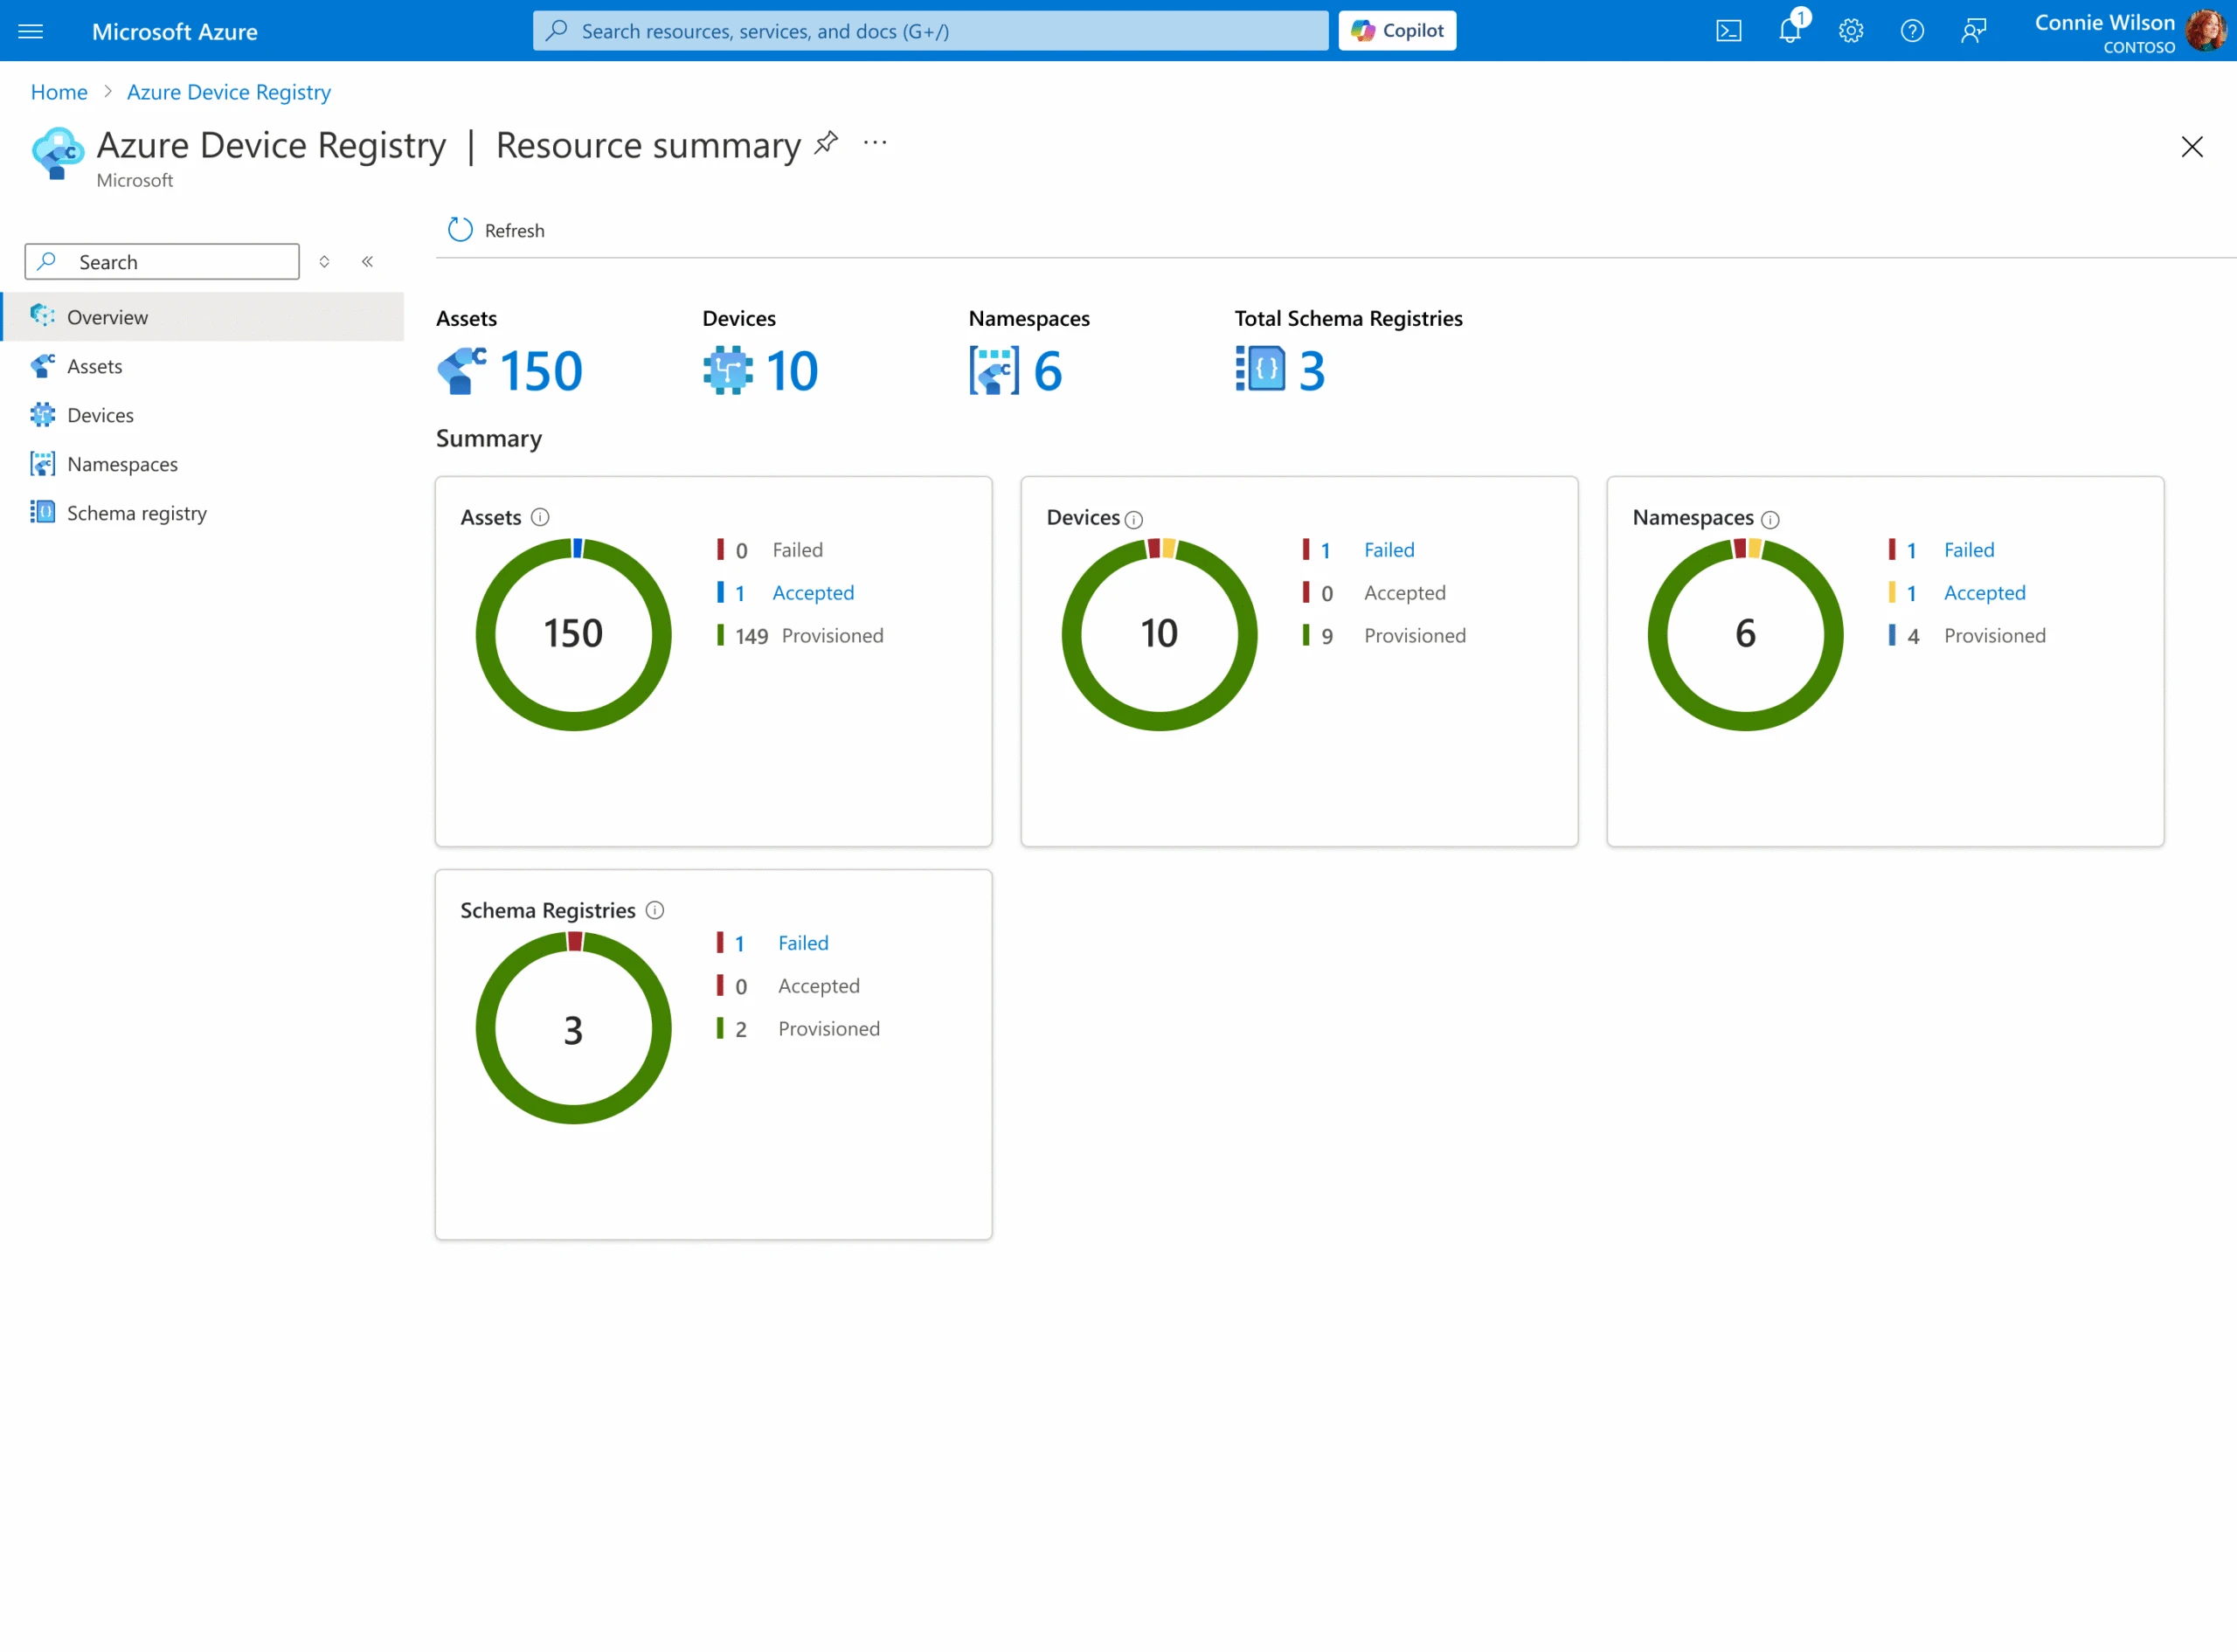Select Assets in the sidebar
Screen dimensions: 2237x1652
(x=95, y=366)
